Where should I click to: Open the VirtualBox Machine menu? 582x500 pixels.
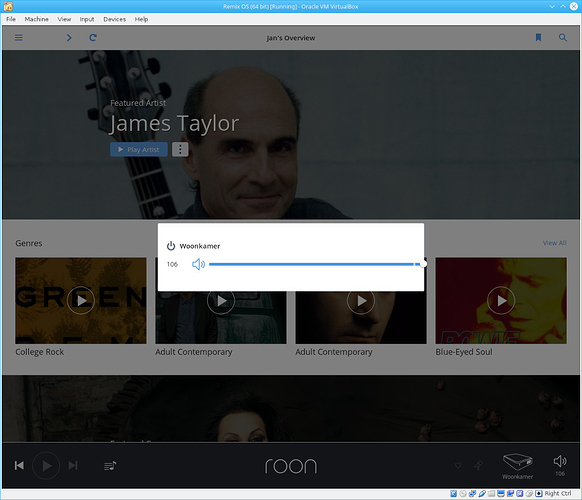36,19
